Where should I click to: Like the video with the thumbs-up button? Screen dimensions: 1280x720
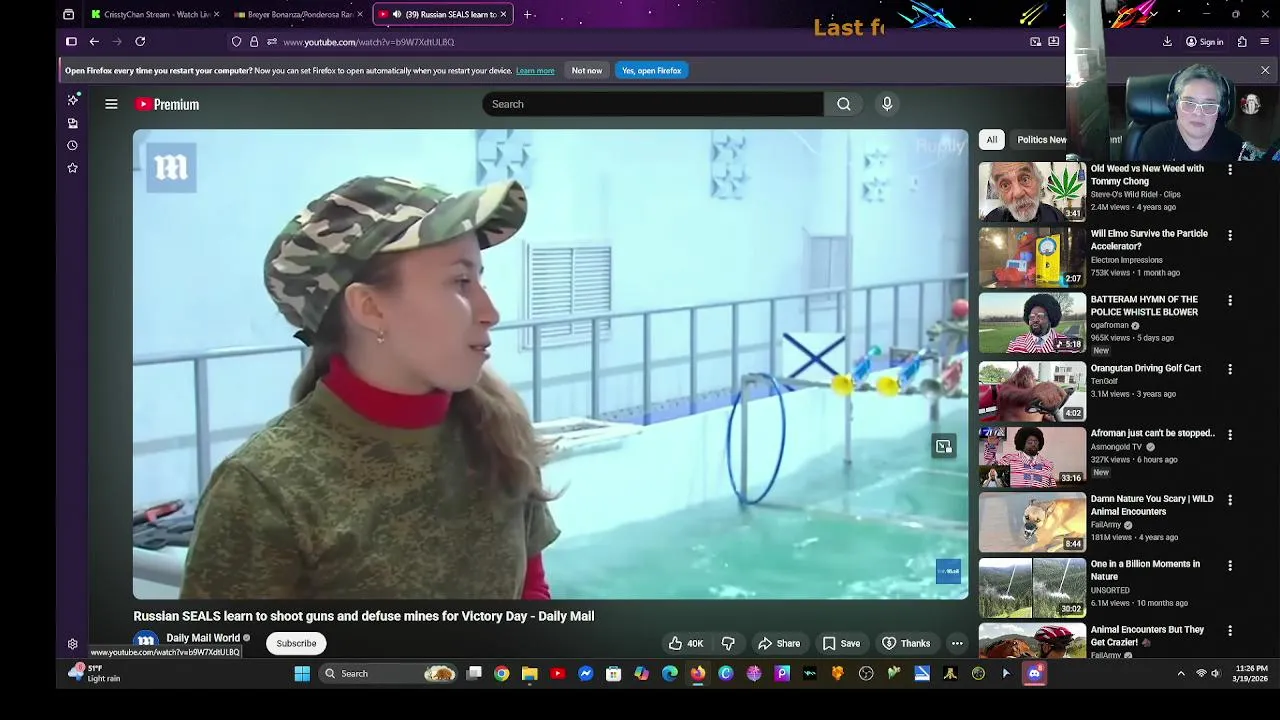tap(686, 644)
